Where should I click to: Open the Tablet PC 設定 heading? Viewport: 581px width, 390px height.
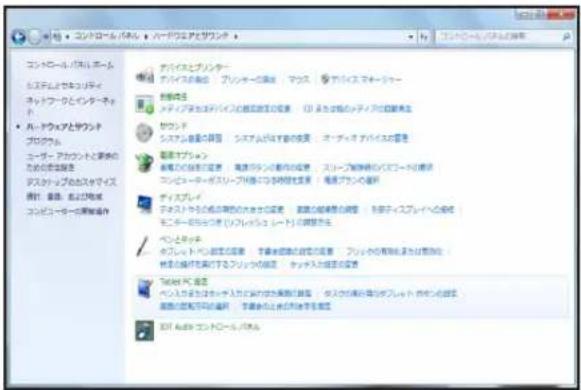coord(184,282)
